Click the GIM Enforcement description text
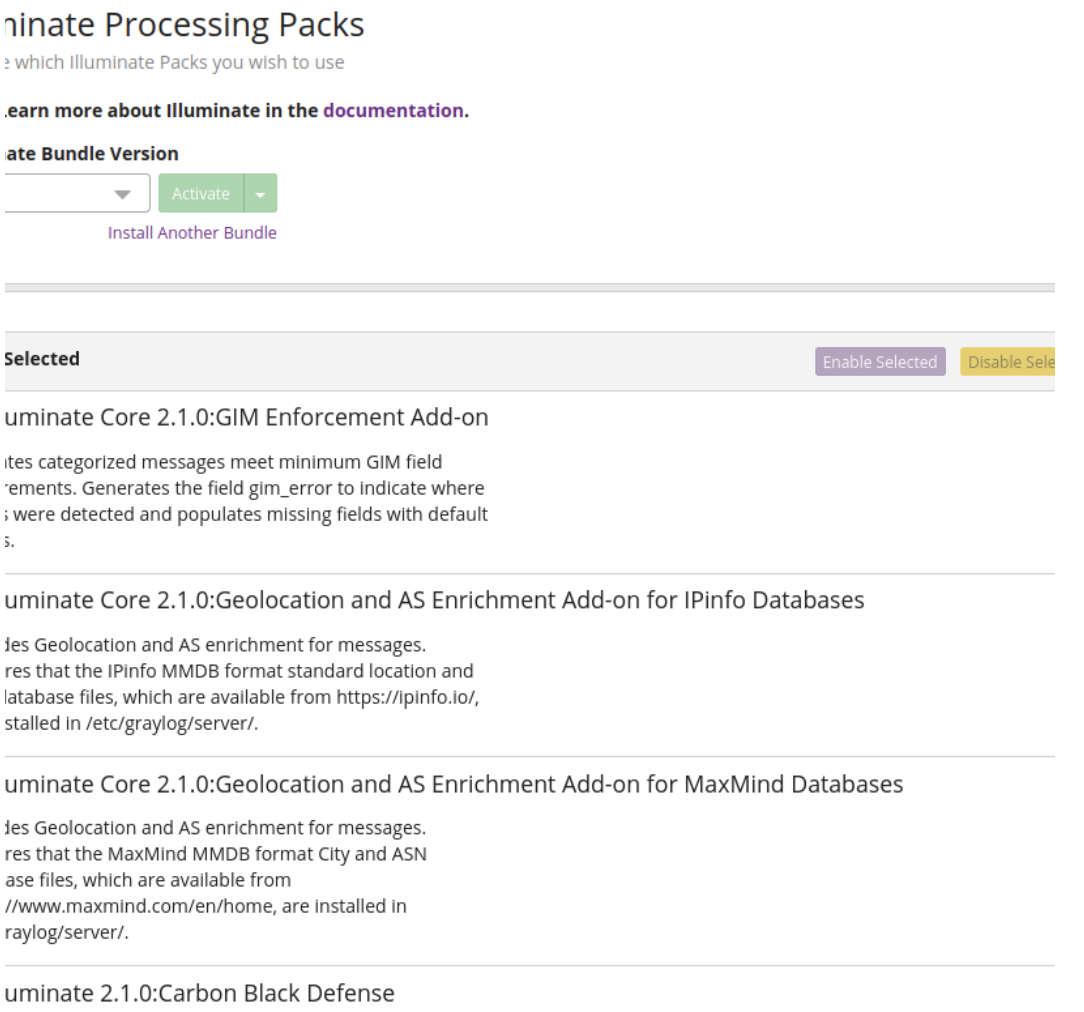Image resolution: width=1084 pixels, height=1012 pixels. coord(245,501)
